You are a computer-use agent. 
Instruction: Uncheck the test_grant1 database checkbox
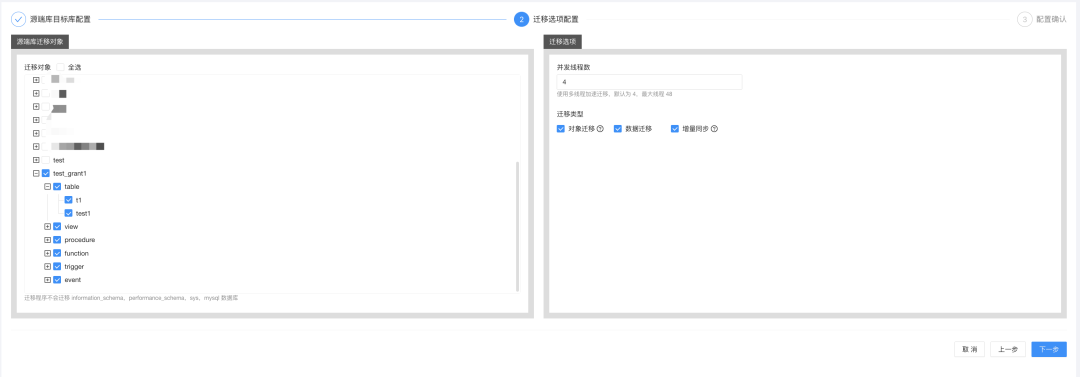coord(46,174)
